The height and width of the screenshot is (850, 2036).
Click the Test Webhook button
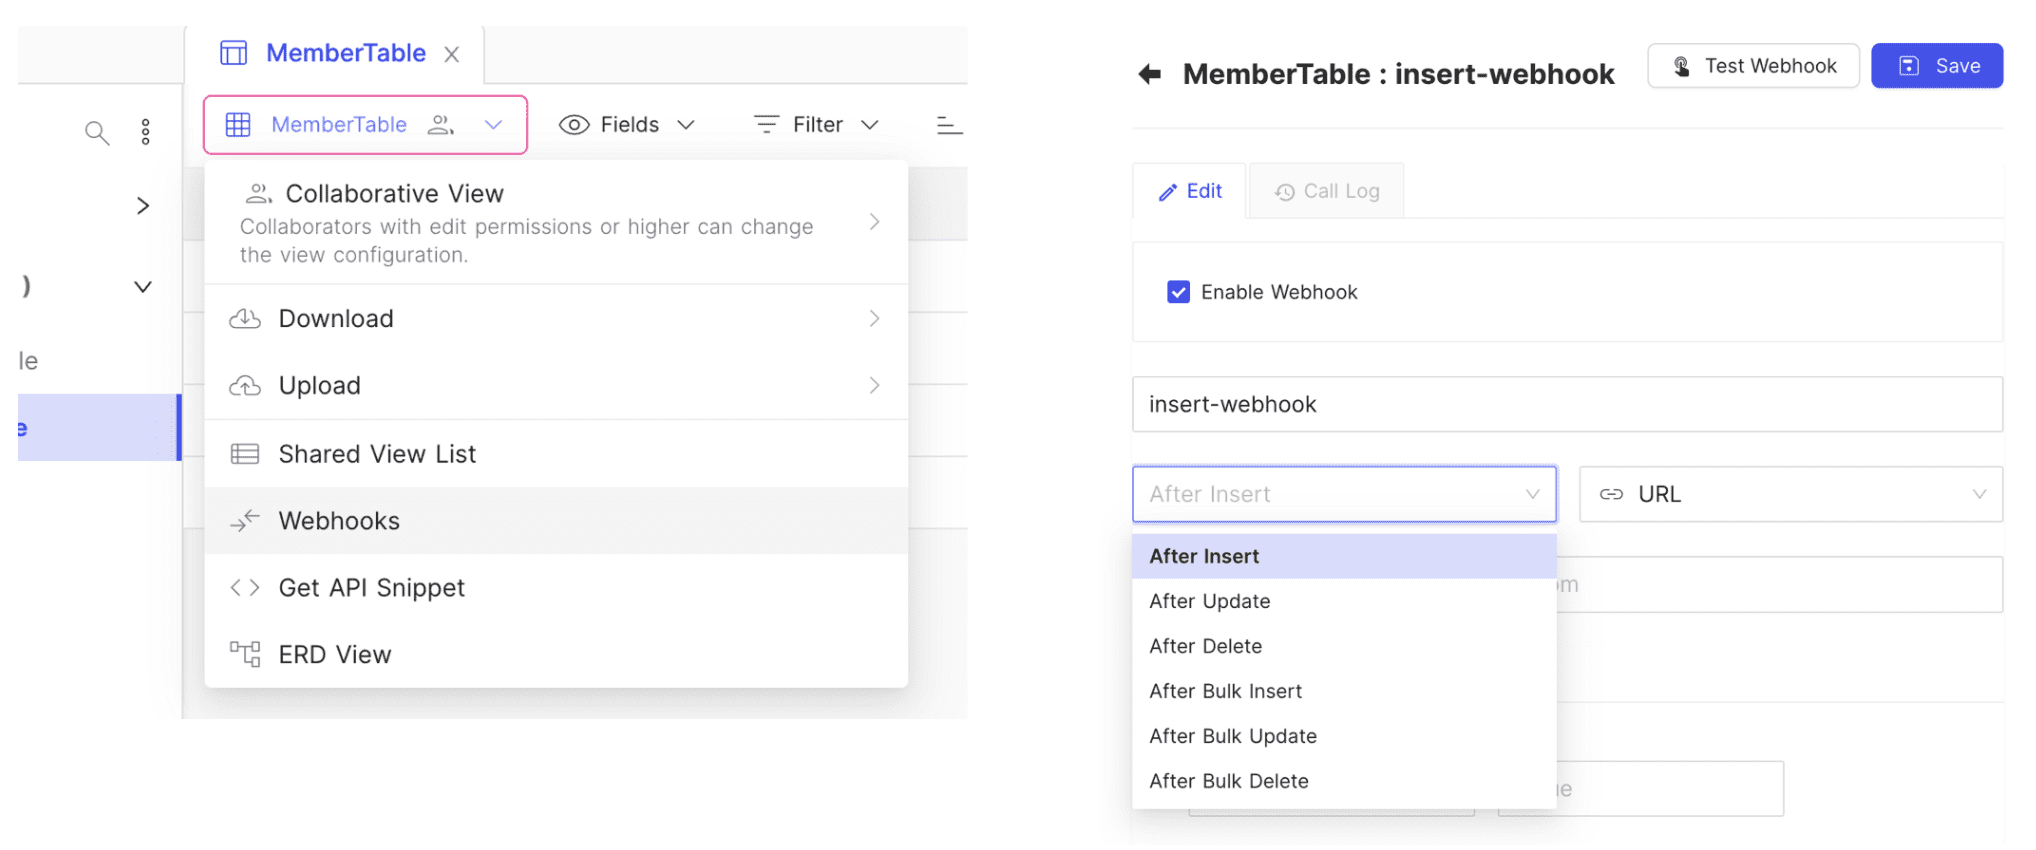tap(1753, 66)
